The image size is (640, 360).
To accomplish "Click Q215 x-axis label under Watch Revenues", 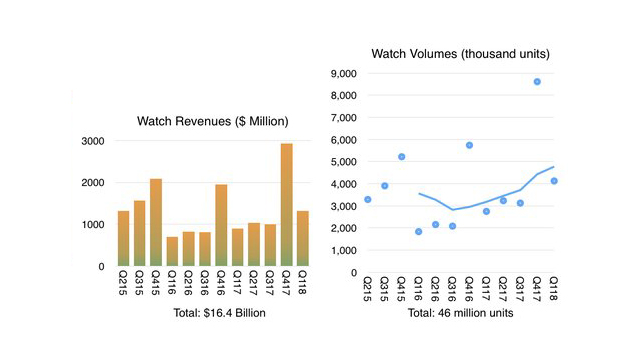I will coord(123,282).
